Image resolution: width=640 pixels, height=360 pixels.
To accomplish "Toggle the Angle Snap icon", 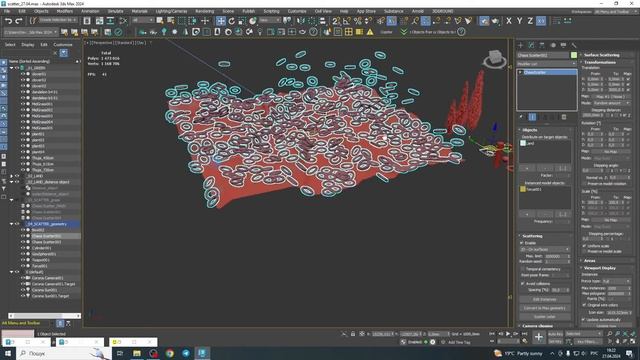I will (347, 21).
